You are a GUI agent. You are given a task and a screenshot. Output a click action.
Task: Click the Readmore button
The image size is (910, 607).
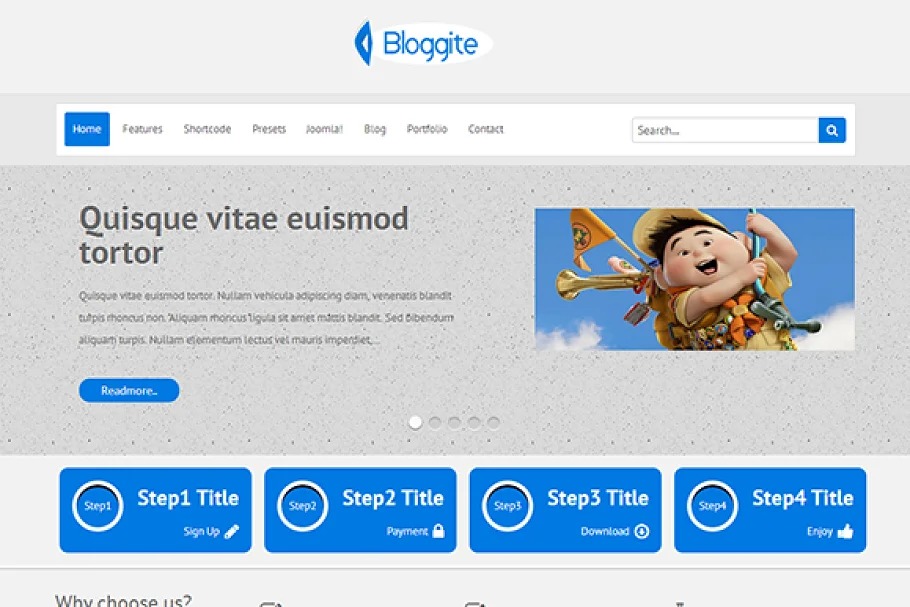tap(129, 391)
